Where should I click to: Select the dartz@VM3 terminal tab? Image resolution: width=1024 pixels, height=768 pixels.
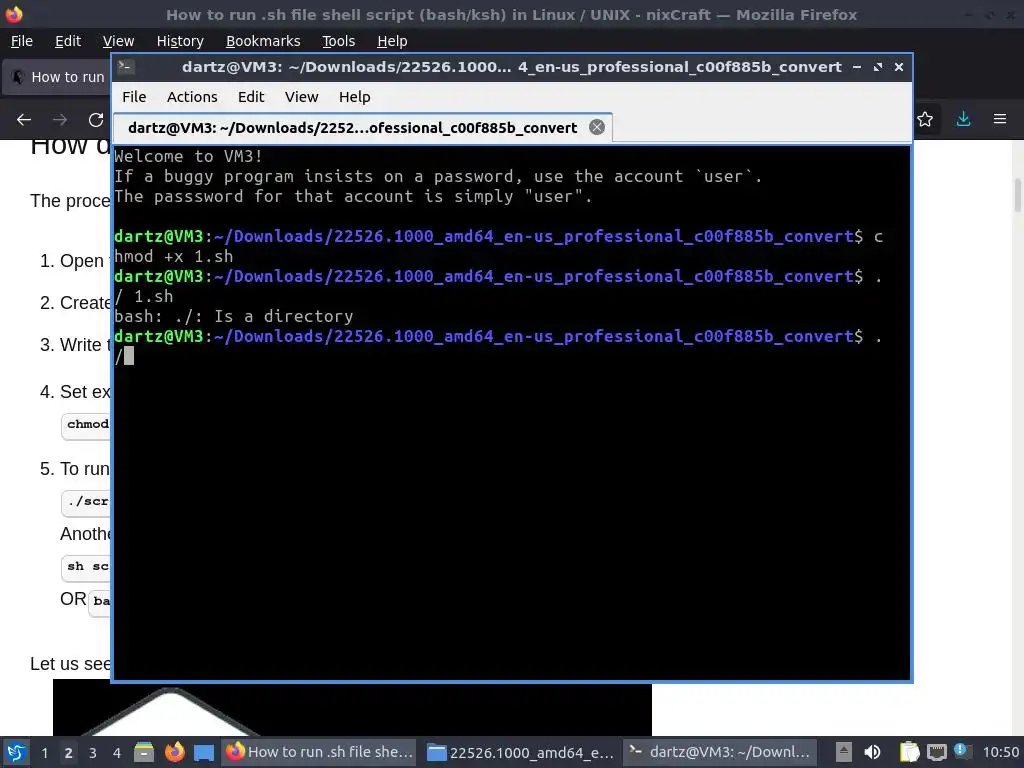click(x=362, y=127)
